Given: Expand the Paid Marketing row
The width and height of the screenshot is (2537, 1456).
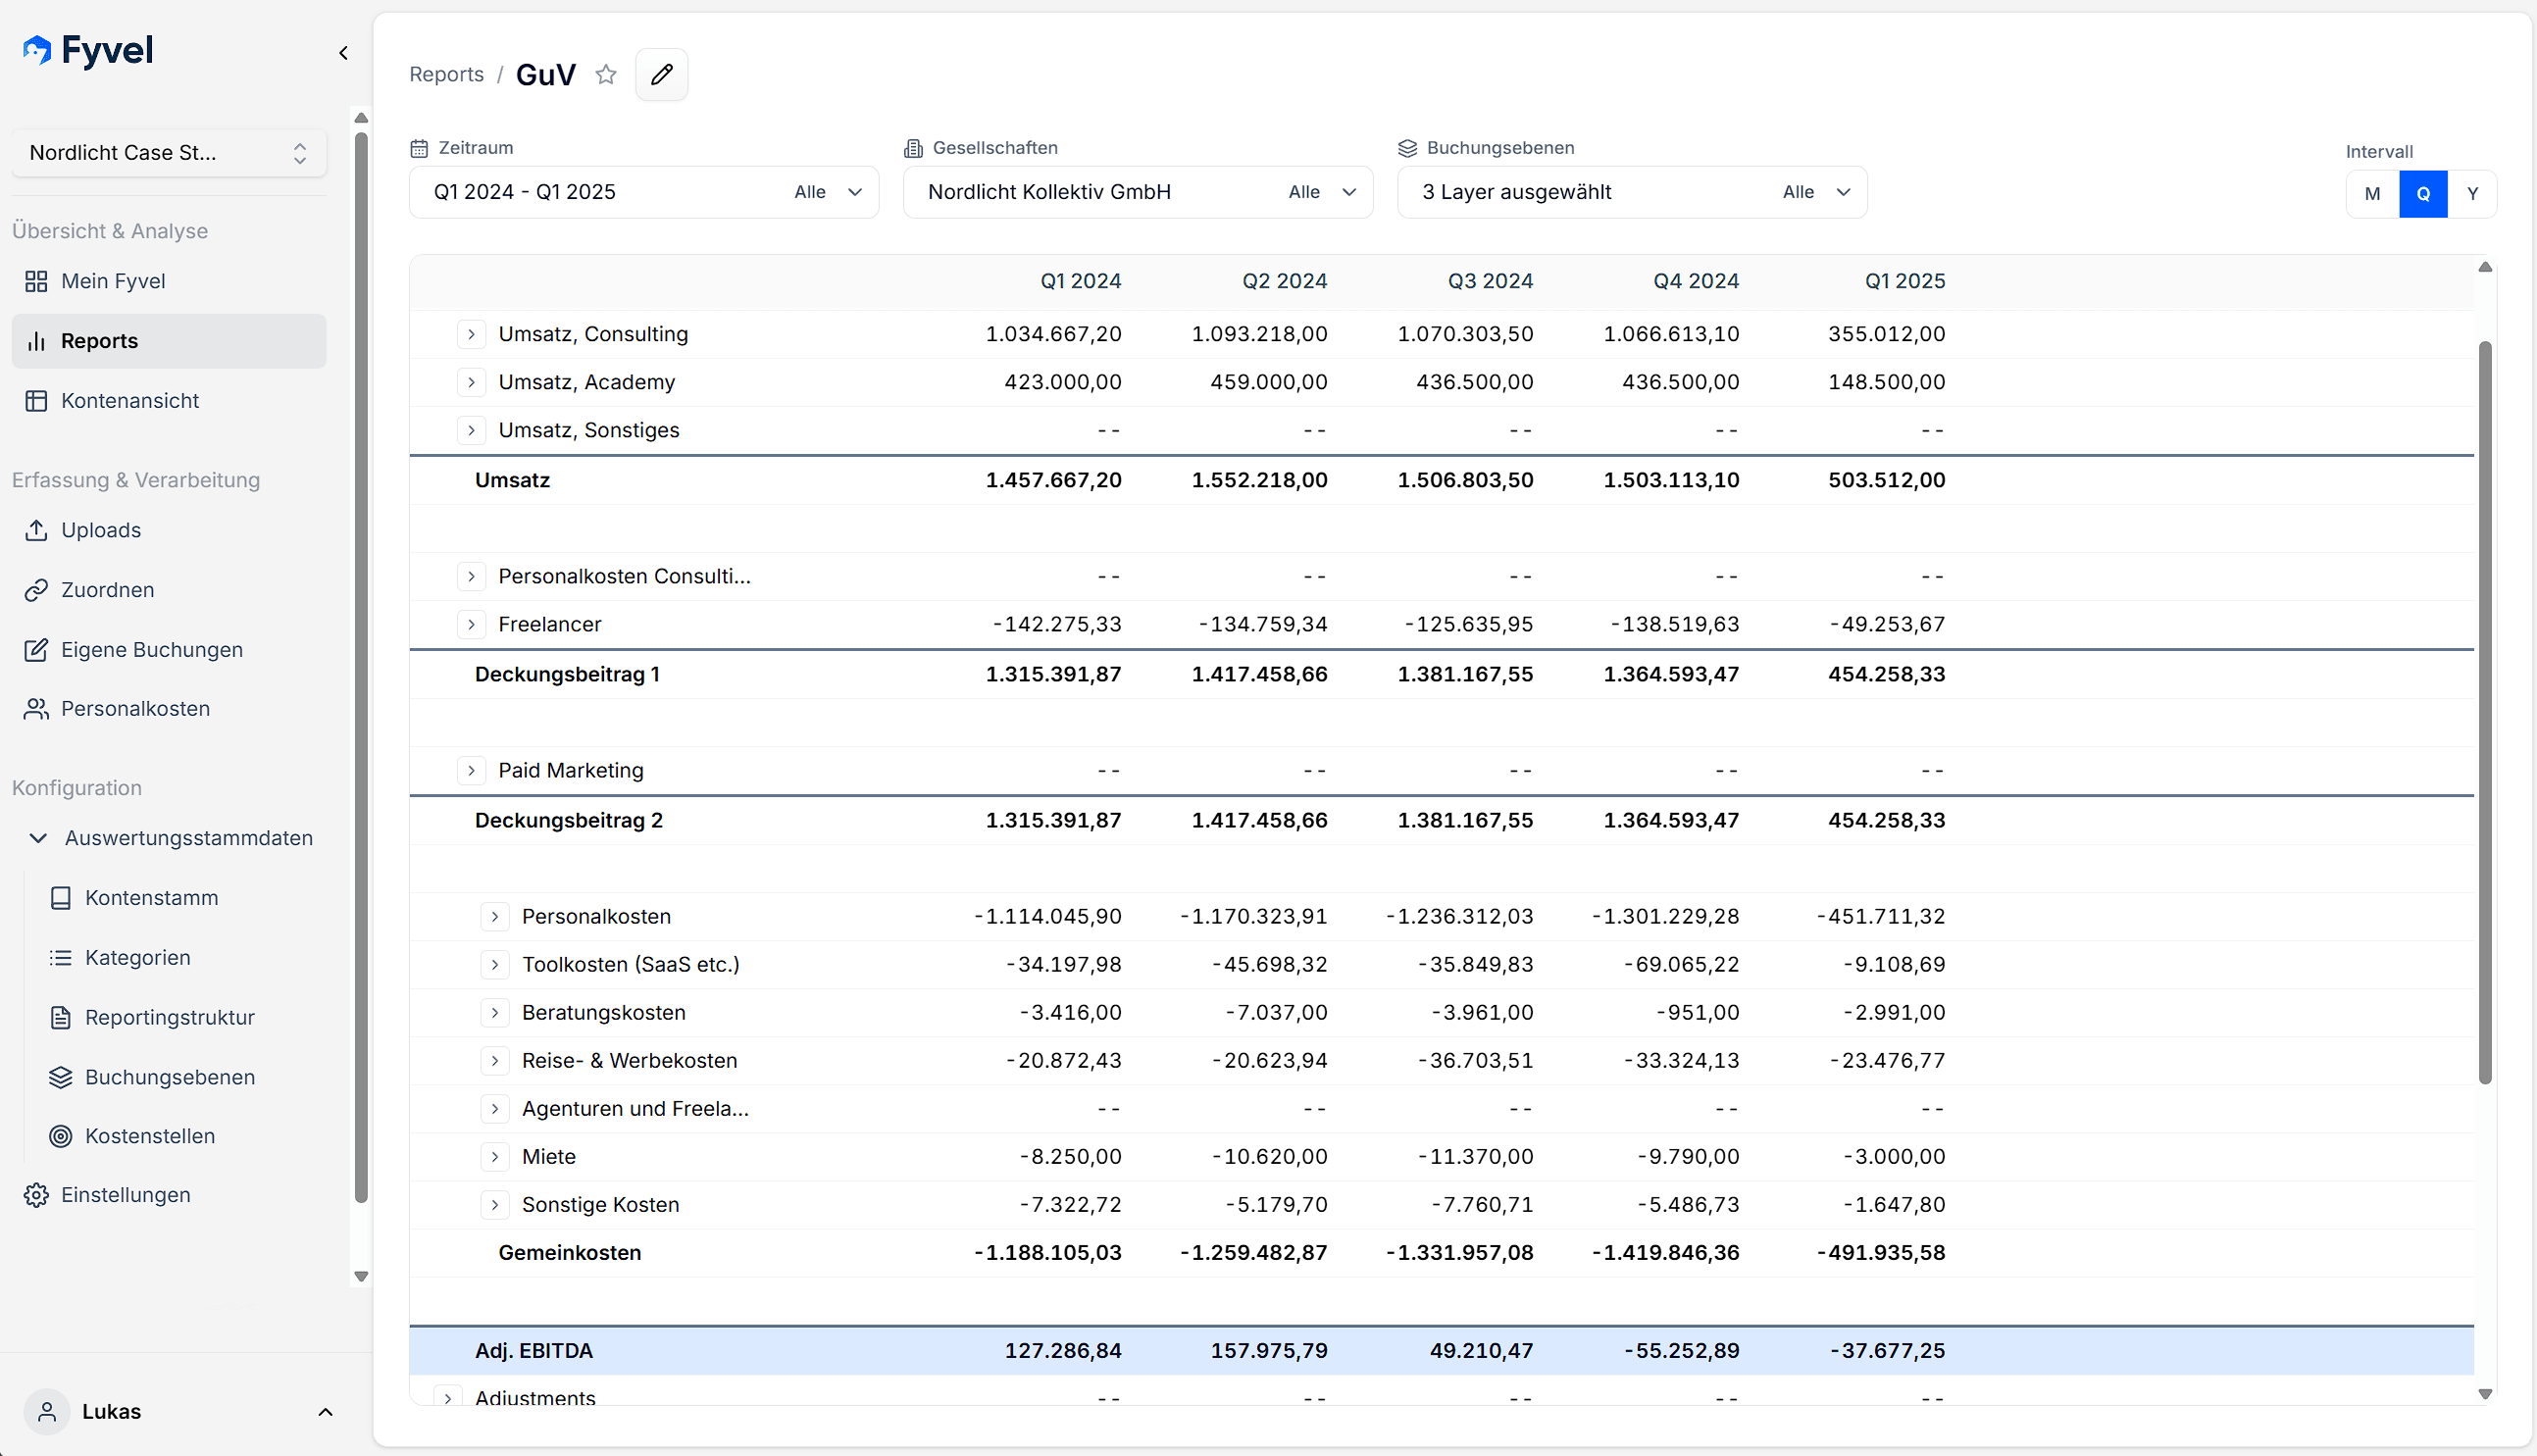Looking at the screenshot, I should pos(471,770).
